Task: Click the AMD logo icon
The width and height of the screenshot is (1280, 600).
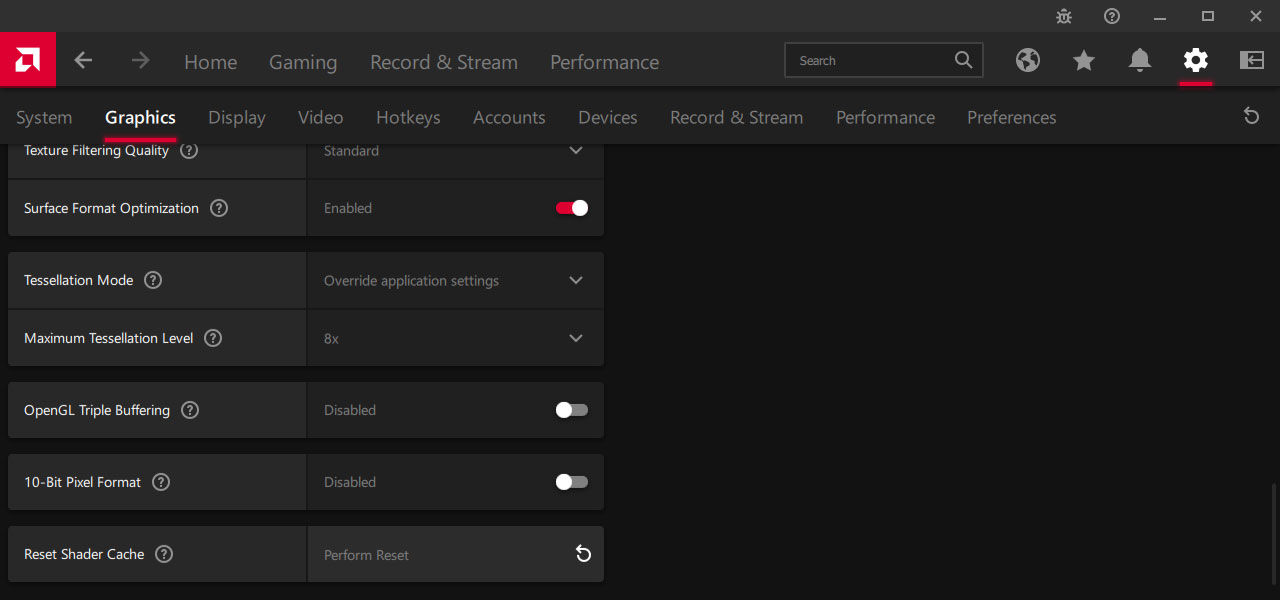Action: coord(27,60)
